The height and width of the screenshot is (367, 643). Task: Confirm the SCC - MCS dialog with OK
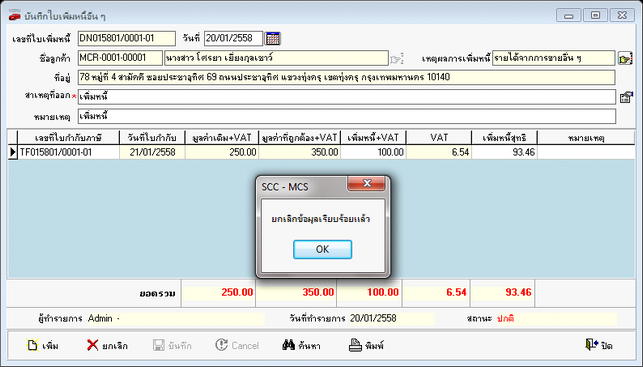coord(322,249)
